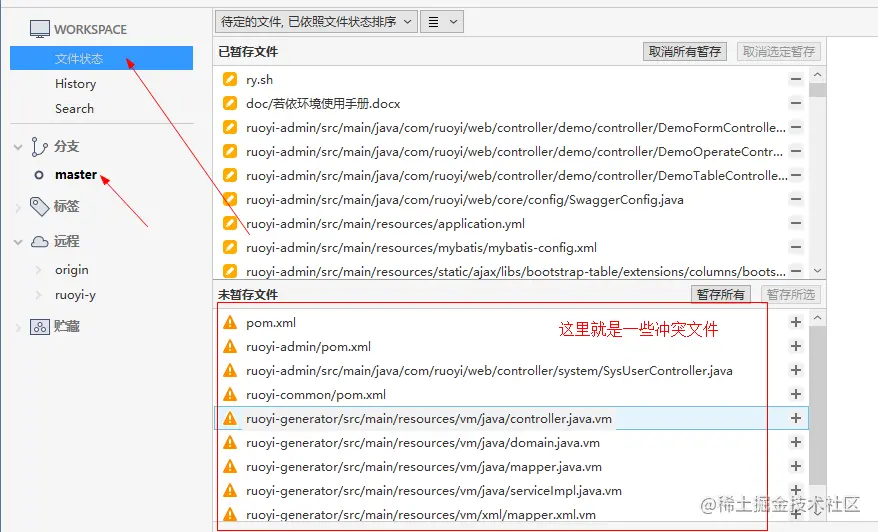The width and height of the screenshot is (878, 532).
Task: Click the warning icon for domain.java.vm
Action: pos(230,442)
